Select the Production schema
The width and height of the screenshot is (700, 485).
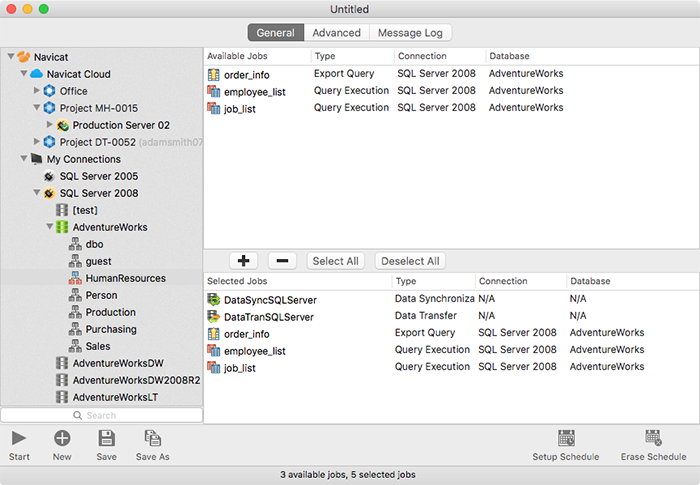tap(111, 312)
